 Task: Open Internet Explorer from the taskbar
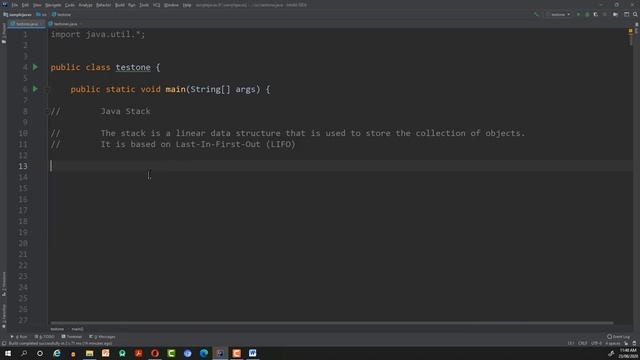pos(57,353)
